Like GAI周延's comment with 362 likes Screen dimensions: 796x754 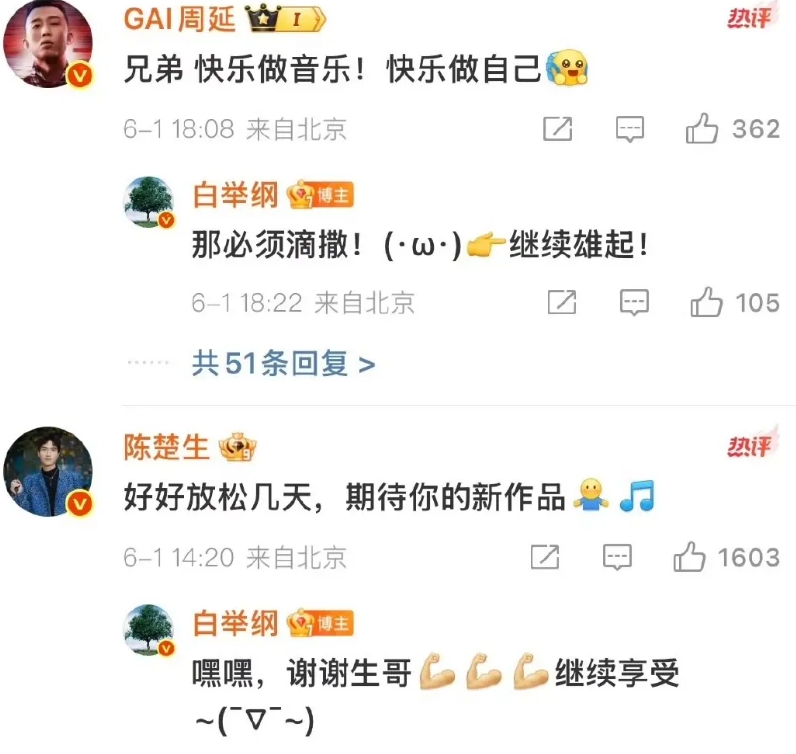tap(702, 128)
